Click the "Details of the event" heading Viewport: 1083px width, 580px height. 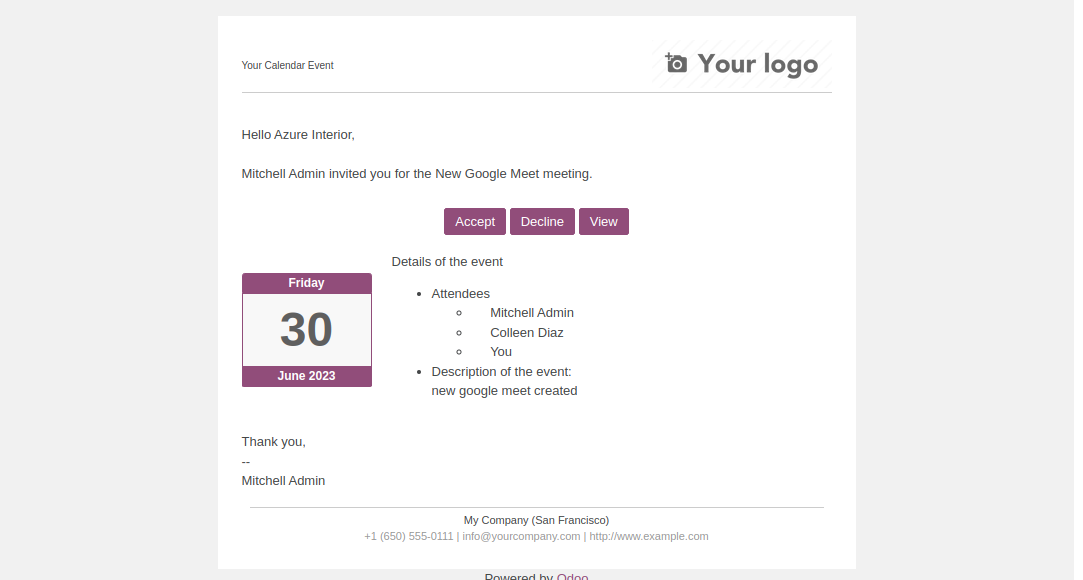click(447, 262)
